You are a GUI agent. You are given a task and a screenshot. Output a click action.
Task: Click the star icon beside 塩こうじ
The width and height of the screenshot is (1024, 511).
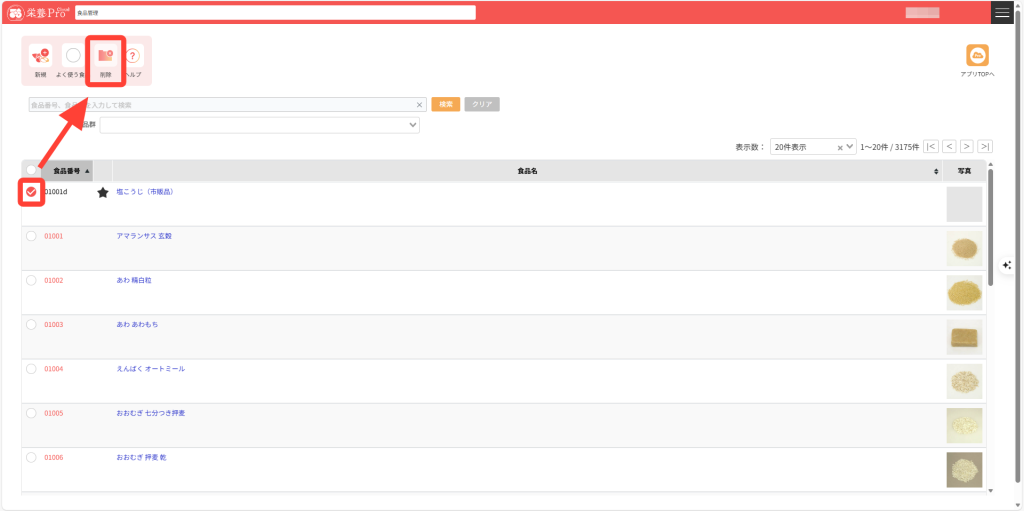[102, 192]
